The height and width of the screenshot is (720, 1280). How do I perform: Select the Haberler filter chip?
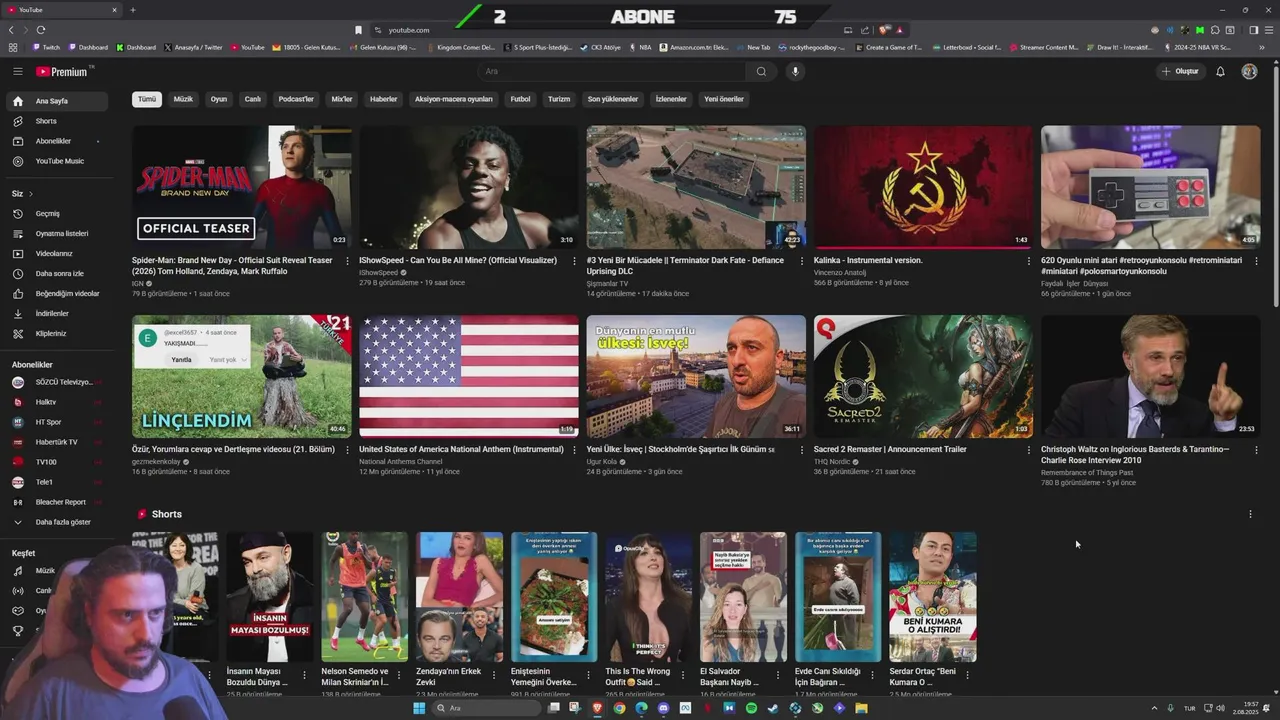[x=384, y=99]
